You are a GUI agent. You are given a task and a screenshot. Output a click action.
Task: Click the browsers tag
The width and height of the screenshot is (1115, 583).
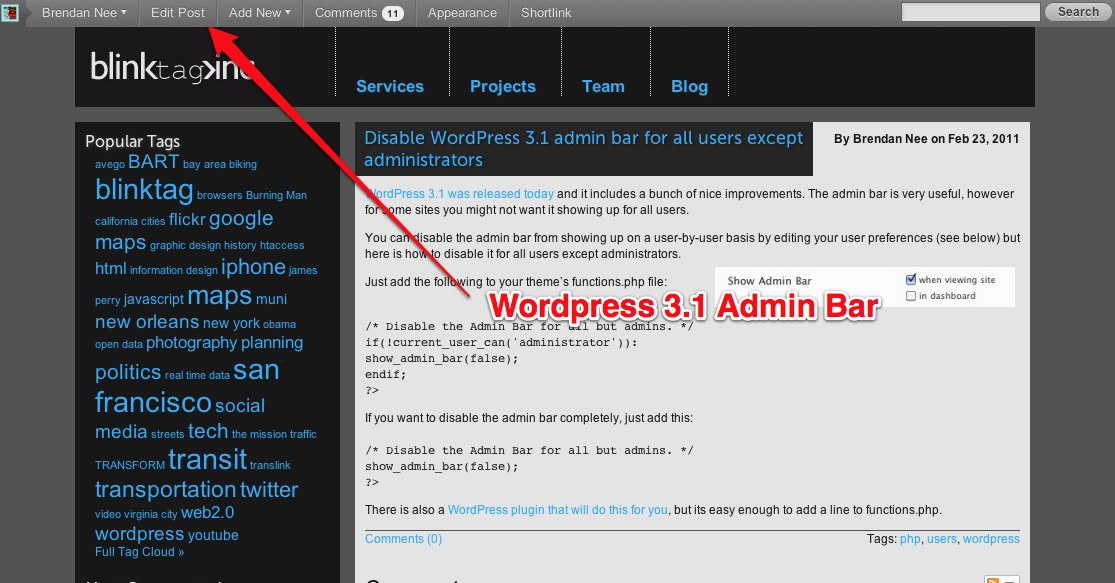pos(220,195)
